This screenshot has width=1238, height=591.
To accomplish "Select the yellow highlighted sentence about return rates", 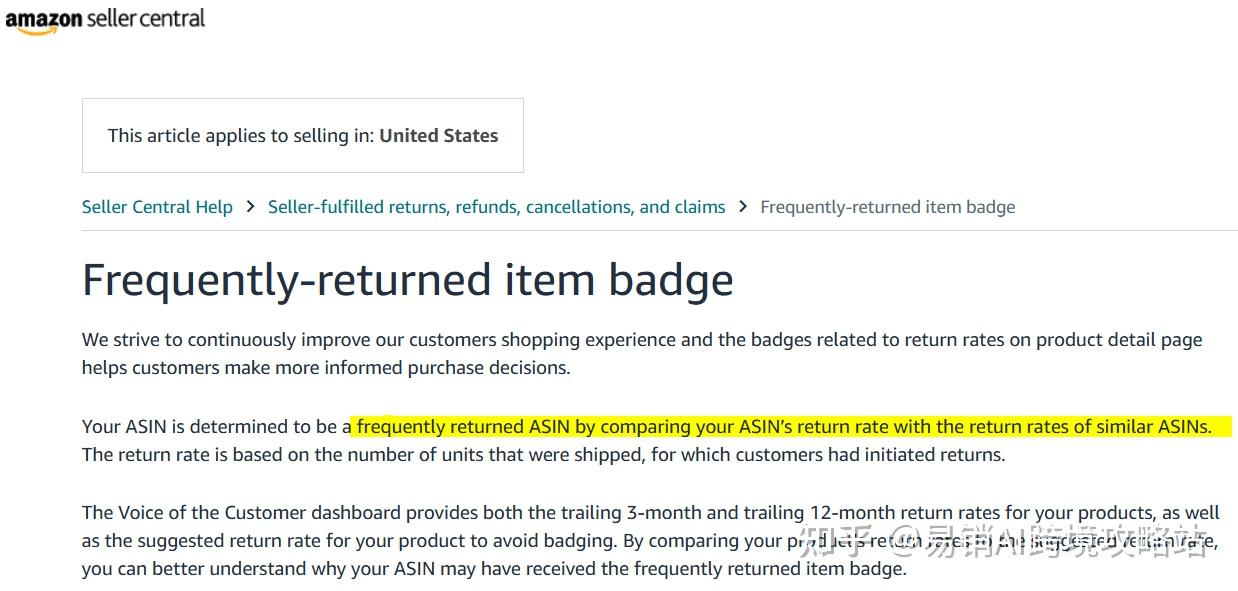I will point(782,426).
